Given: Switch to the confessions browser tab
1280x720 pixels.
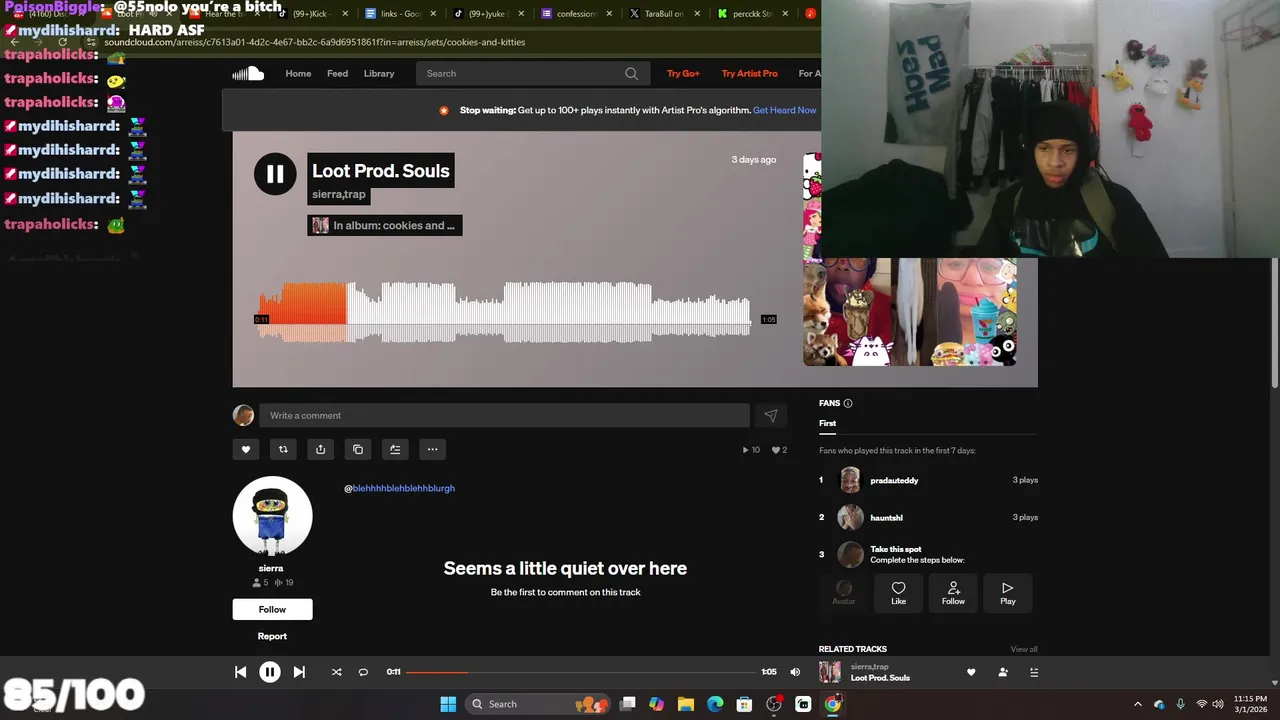Looking at the screenshot, I should click(x=575, y=14).
